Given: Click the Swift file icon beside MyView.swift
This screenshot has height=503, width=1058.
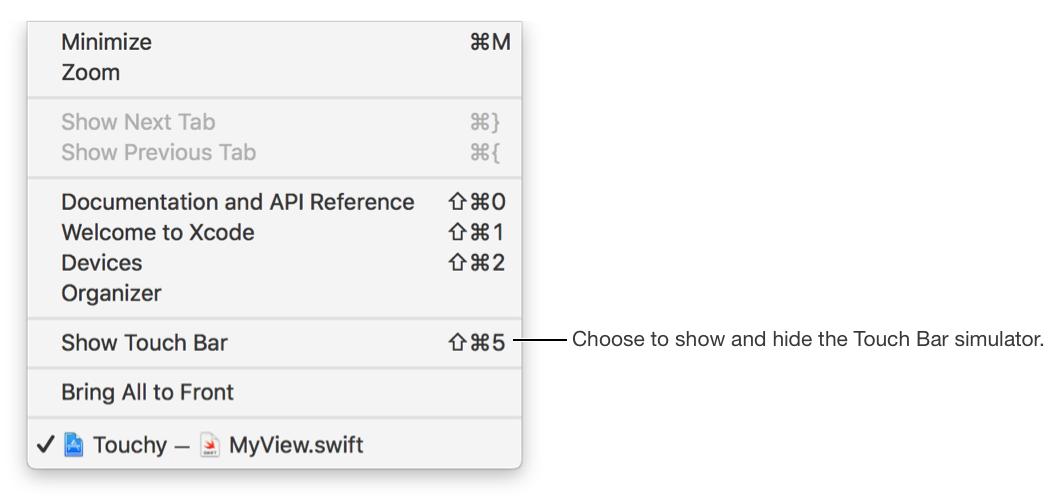Looking at the screenshot, I should tap(209, 445).
